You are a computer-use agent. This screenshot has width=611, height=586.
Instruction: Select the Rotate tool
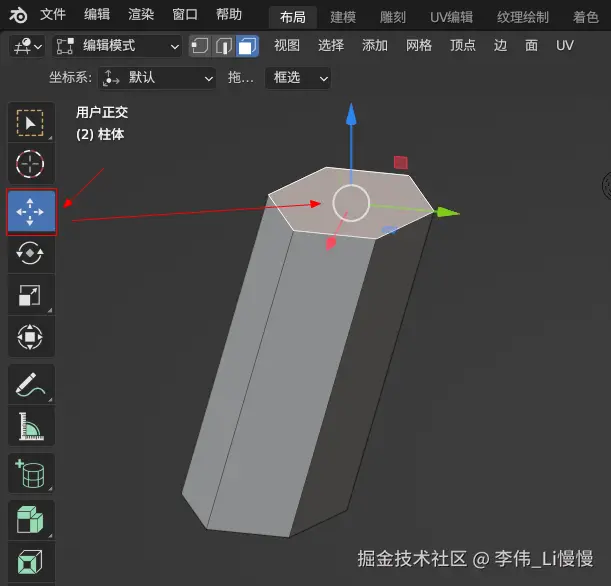(31, 253)
